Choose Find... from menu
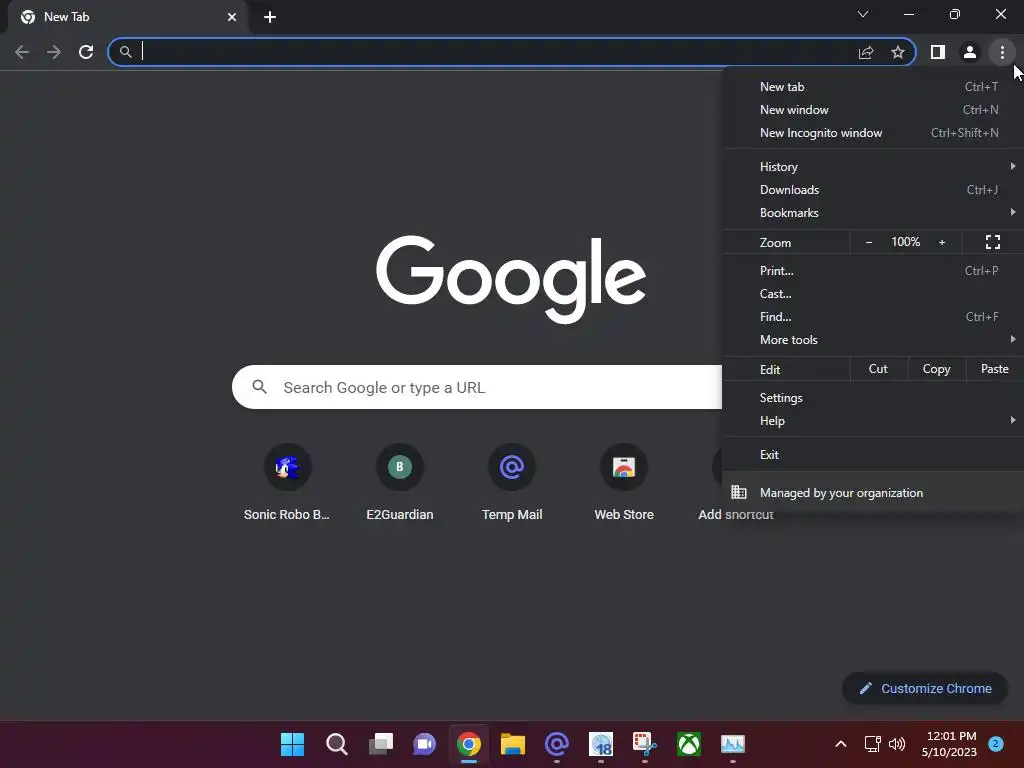The height and width of the screenshot is (768, 1024). [x=872, y=317]
